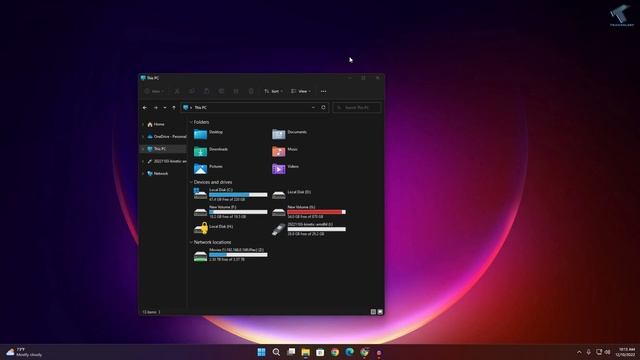Select the Music folder icon
Viewport: 640px width, 360px height.
279,151
